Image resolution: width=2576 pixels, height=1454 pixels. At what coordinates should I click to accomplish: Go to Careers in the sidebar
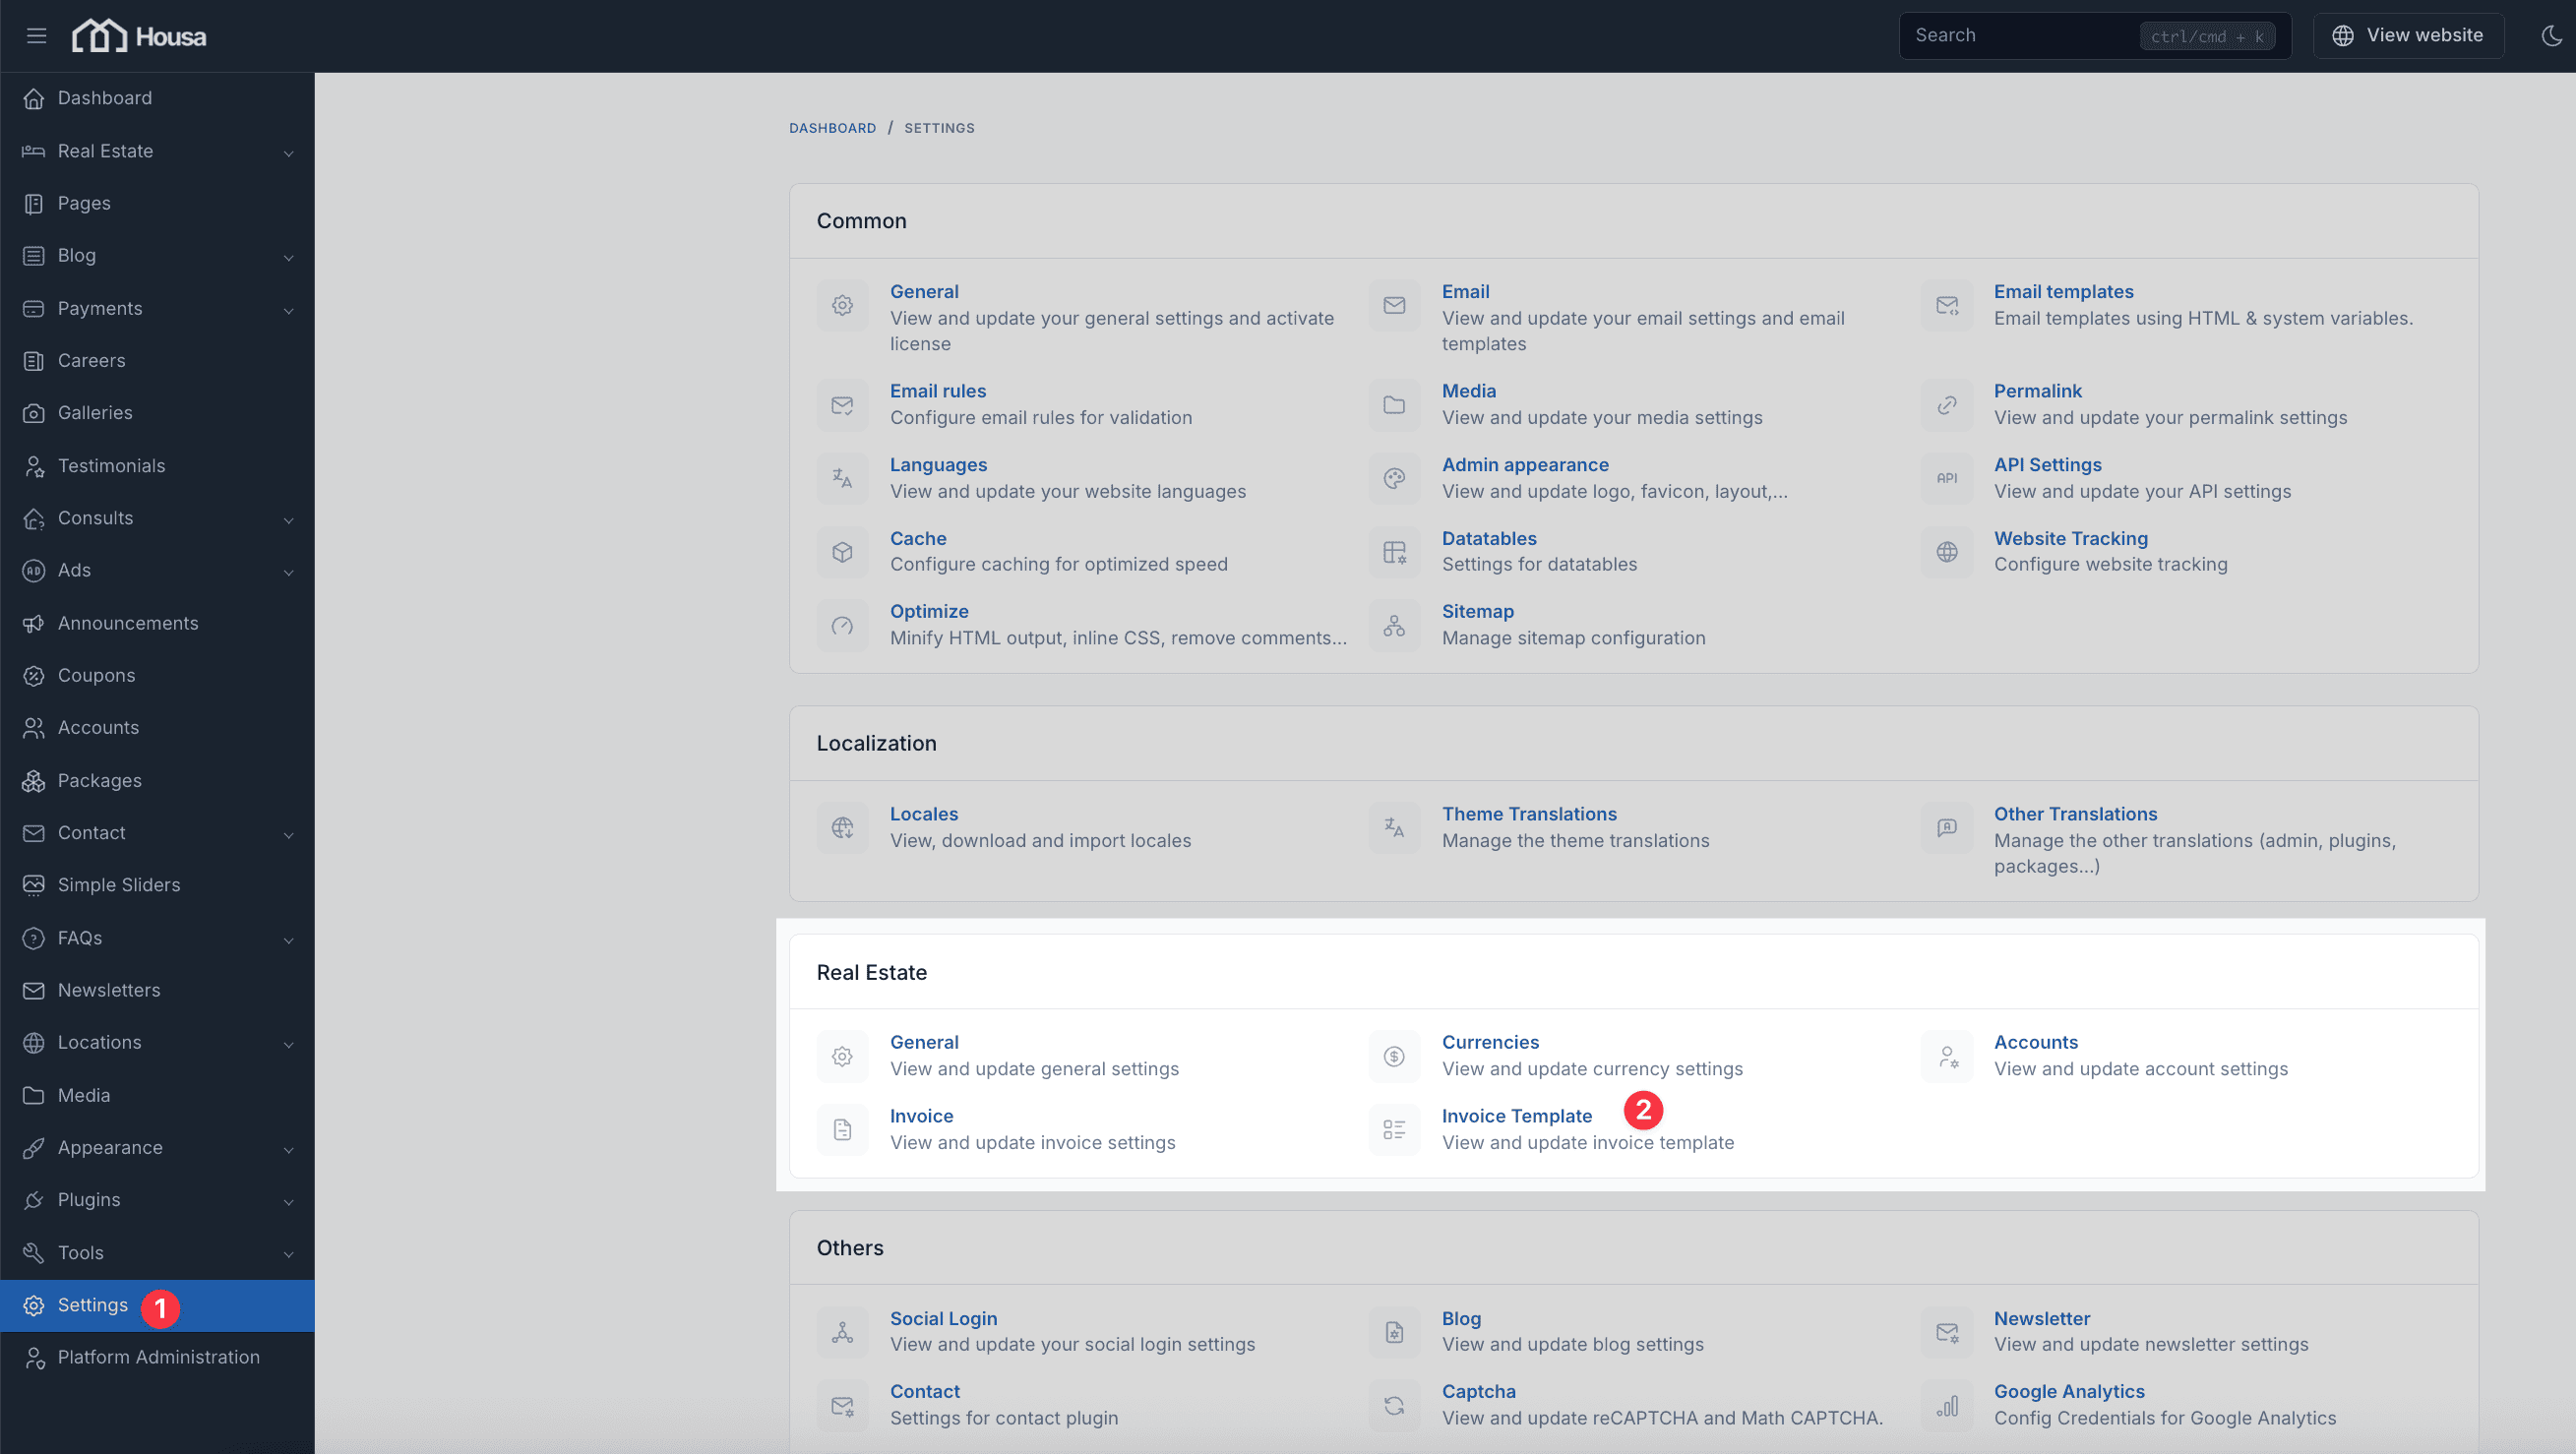[x=157, y=361]
